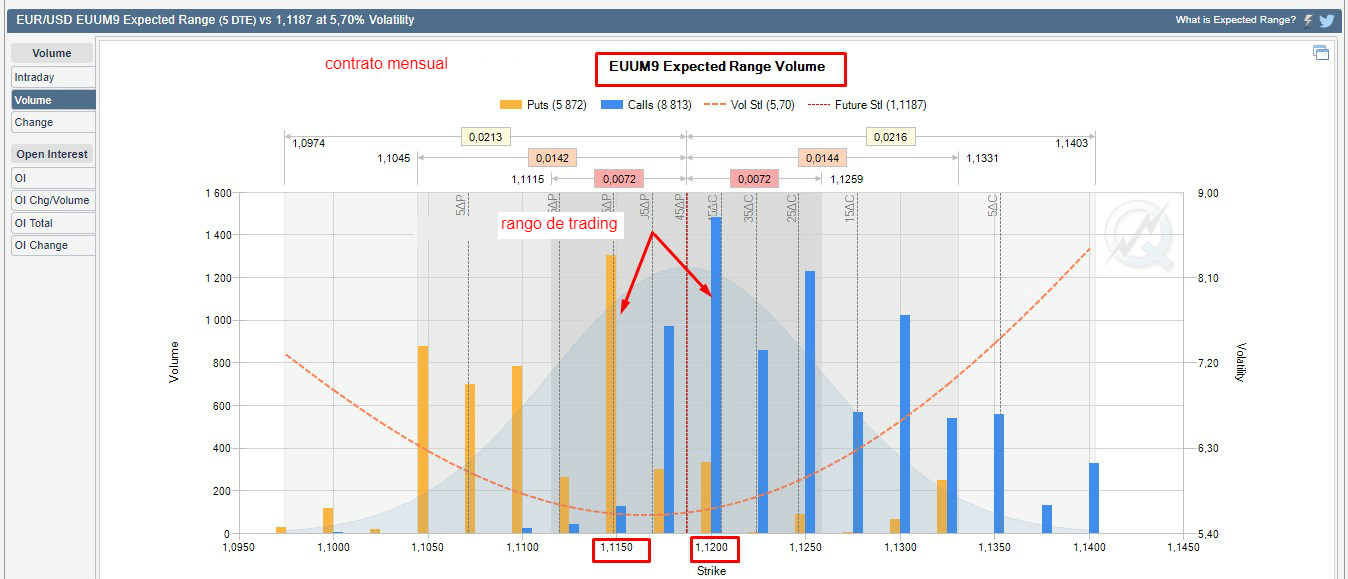Select the OI open interest view

pos(53,177)
